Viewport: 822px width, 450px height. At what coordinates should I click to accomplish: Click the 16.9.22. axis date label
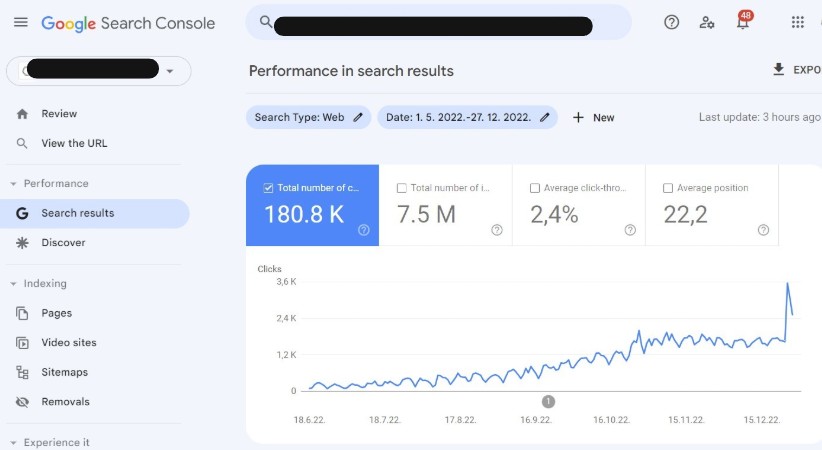pos(536,420)
